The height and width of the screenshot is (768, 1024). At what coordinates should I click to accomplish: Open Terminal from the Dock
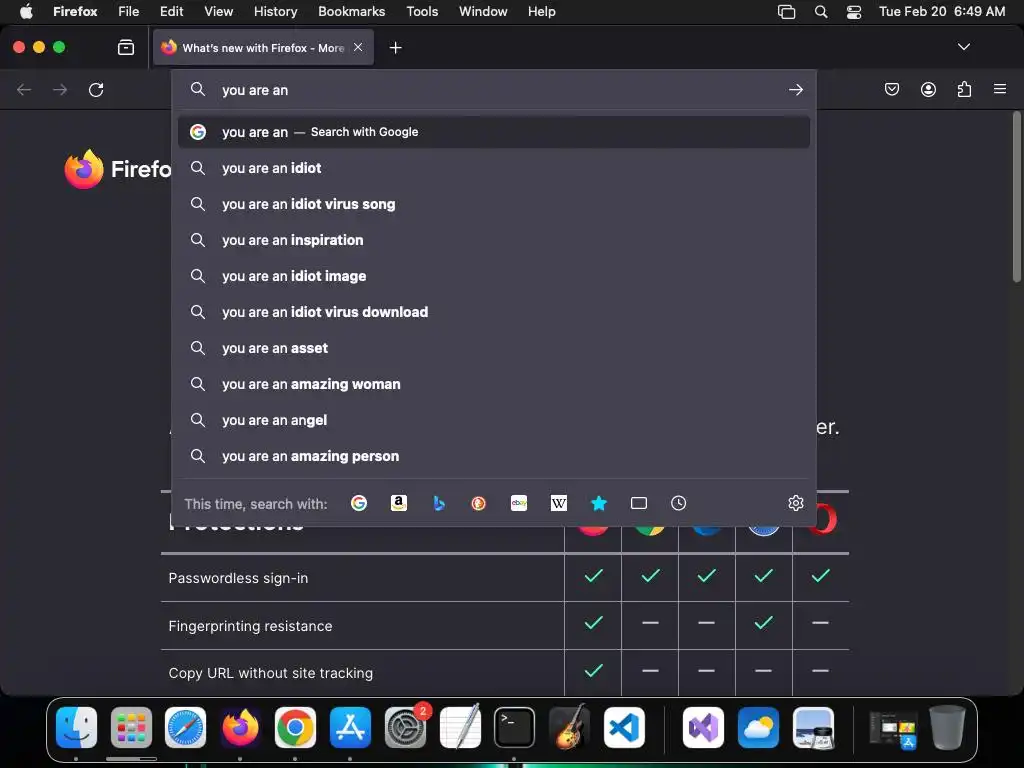515,727
